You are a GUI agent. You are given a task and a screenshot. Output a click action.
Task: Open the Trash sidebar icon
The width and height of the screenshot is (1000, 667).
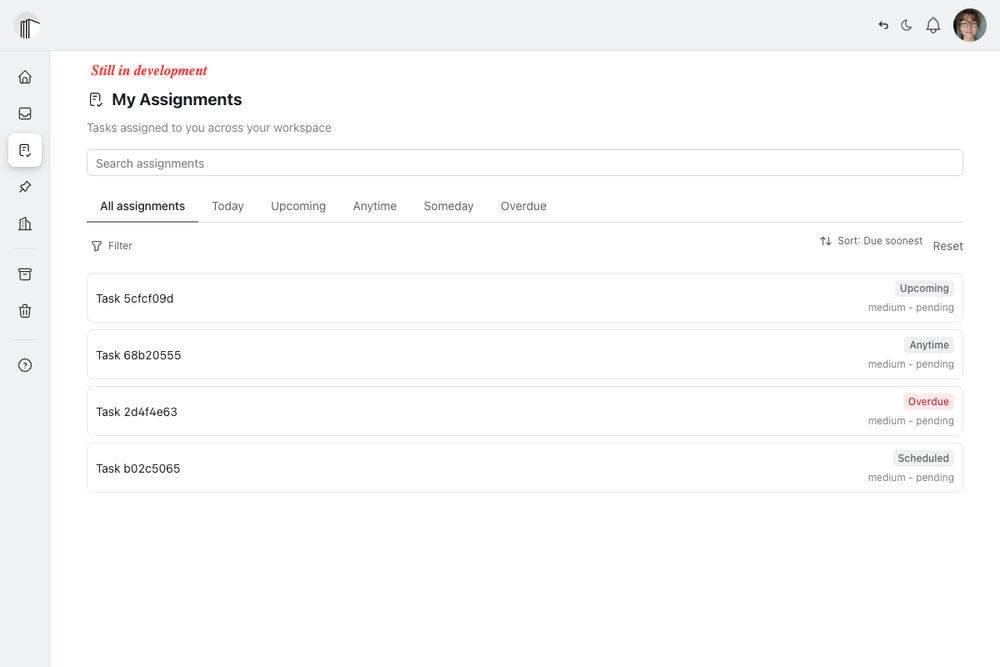pos(25,311)
